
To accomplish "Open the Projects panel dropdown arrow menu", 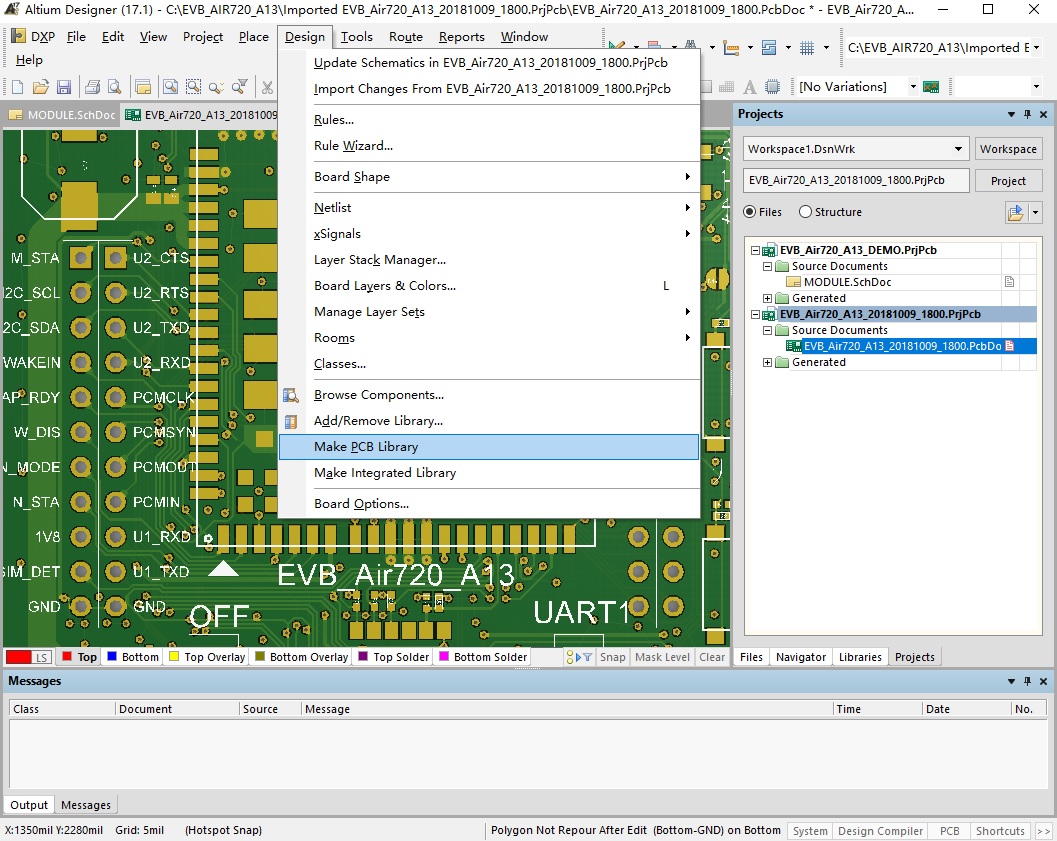I will [1011, 115].
